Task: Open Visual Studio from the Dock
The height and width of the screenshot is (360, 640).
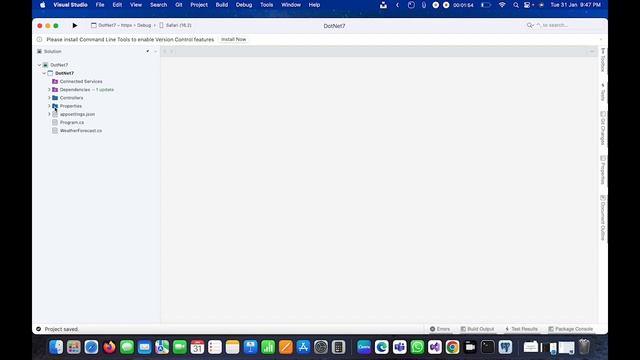Action: pos(435,347)
